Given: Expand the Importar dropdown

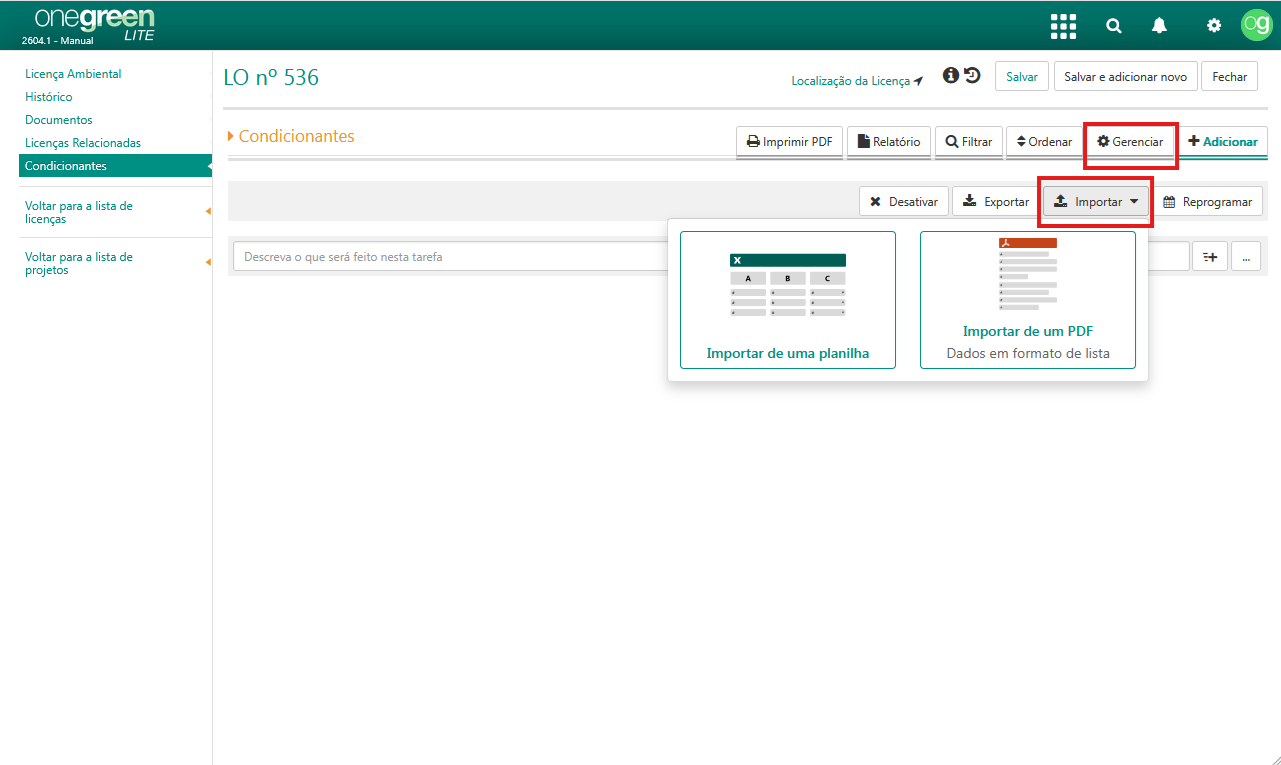Looking at the screenshot, I should point(1096,201).
